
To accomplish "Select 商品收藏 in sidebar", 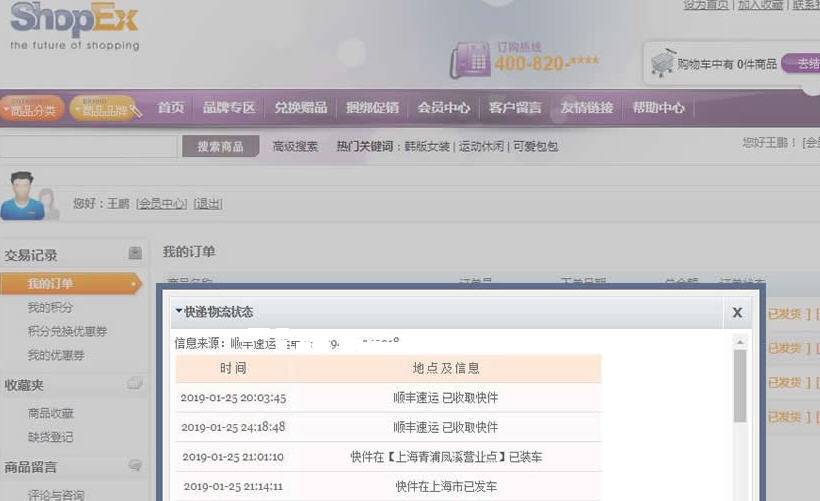I will 50,413.
